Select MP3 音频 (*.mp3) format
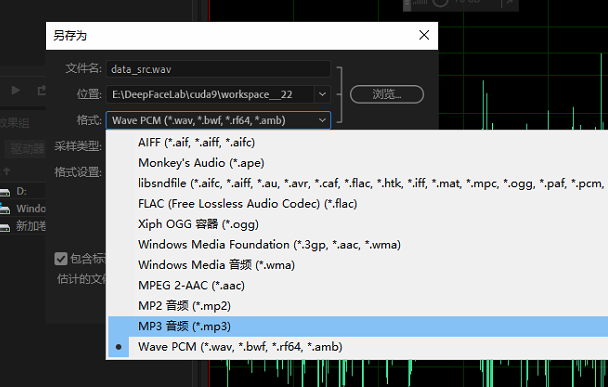The image size is (608, 387). tap(358, 326)
